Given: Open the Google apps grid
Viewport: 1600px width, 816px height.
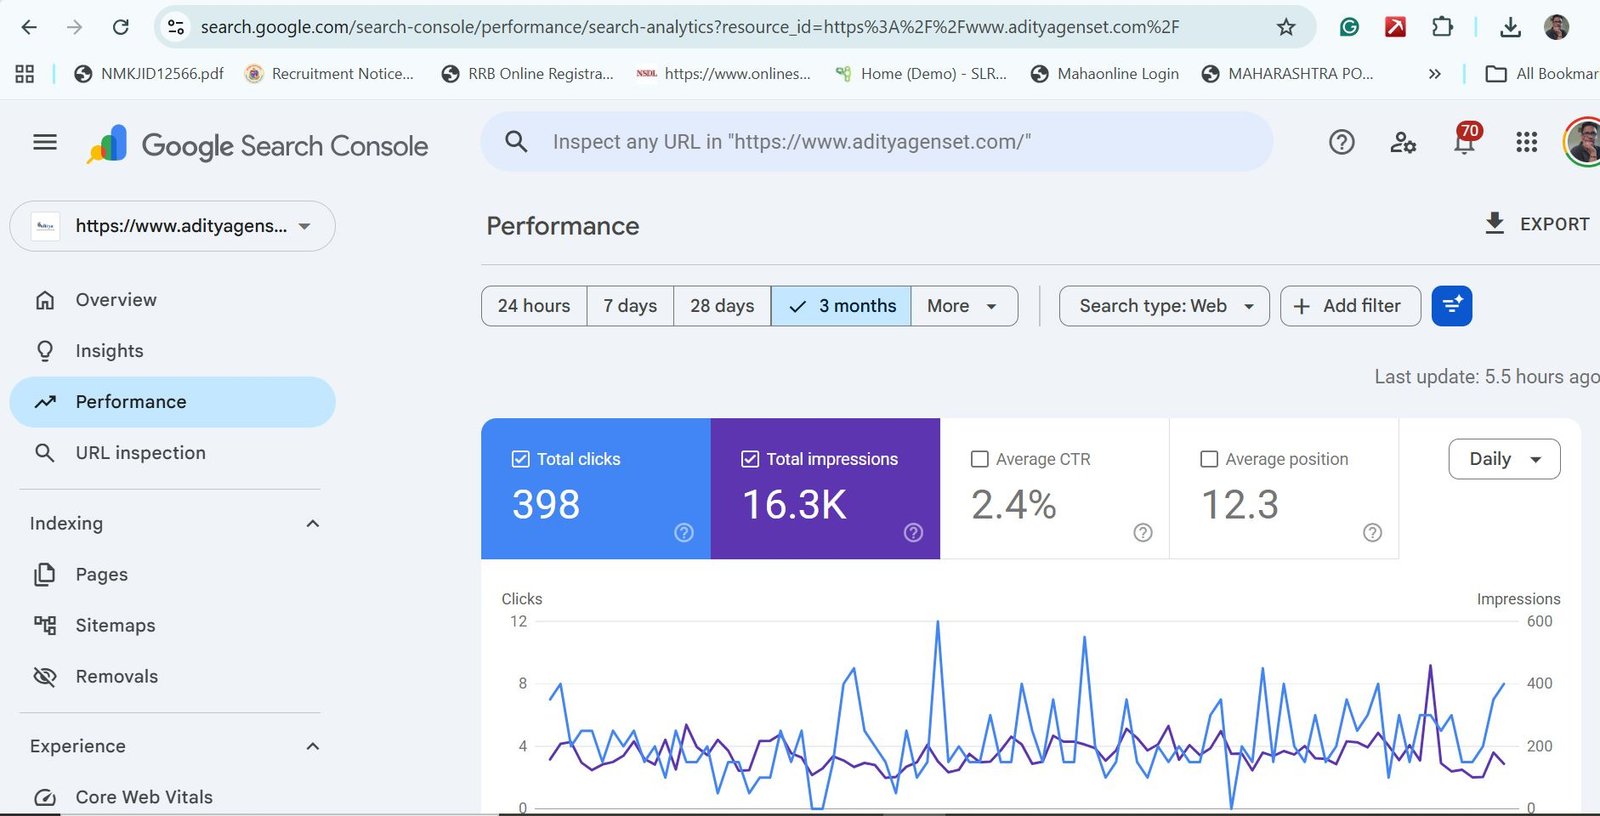Looking at the screenshot, I should (1526, 142).
